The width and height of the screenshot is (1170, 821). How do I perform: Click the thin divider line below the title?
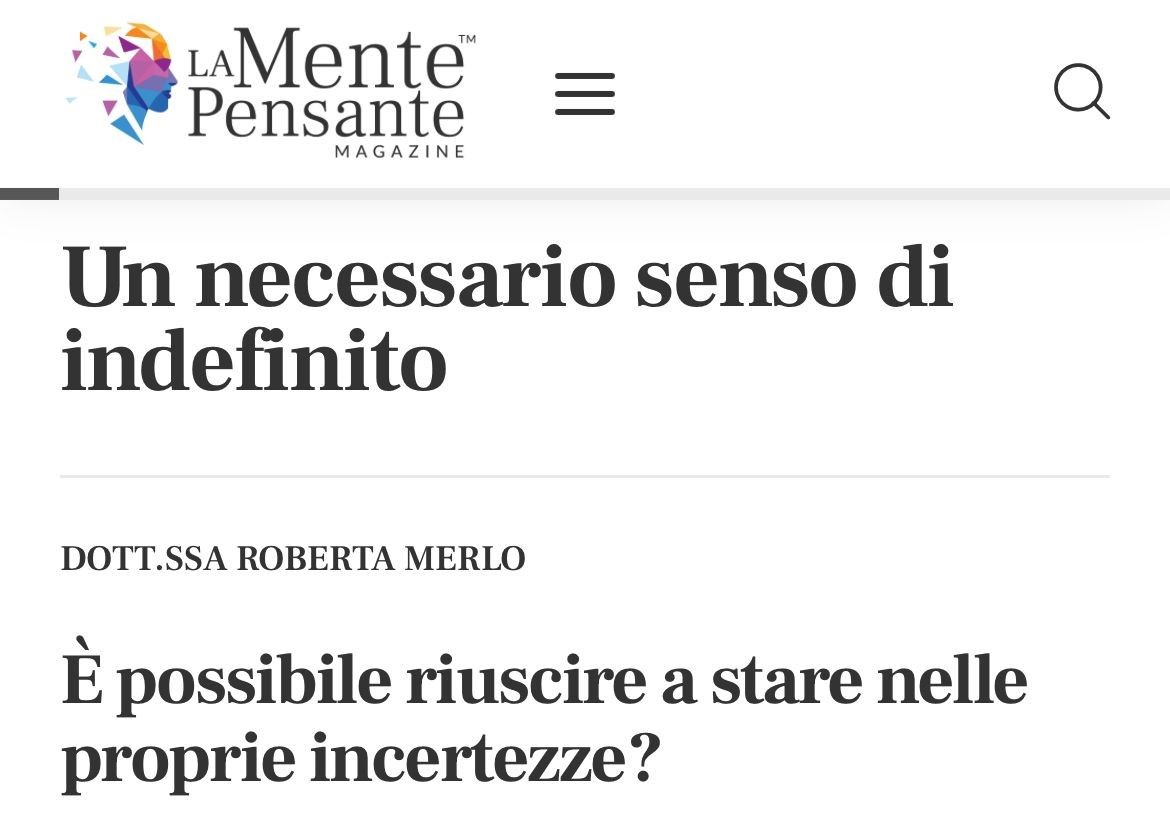(x=585, y=475)
